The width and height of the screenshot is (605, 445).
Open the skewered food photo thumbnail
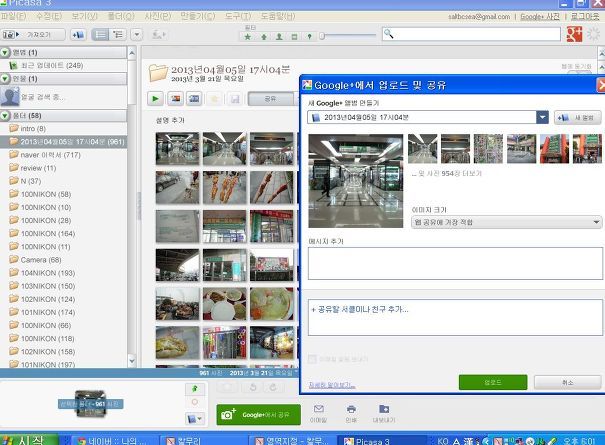(225, 188)
